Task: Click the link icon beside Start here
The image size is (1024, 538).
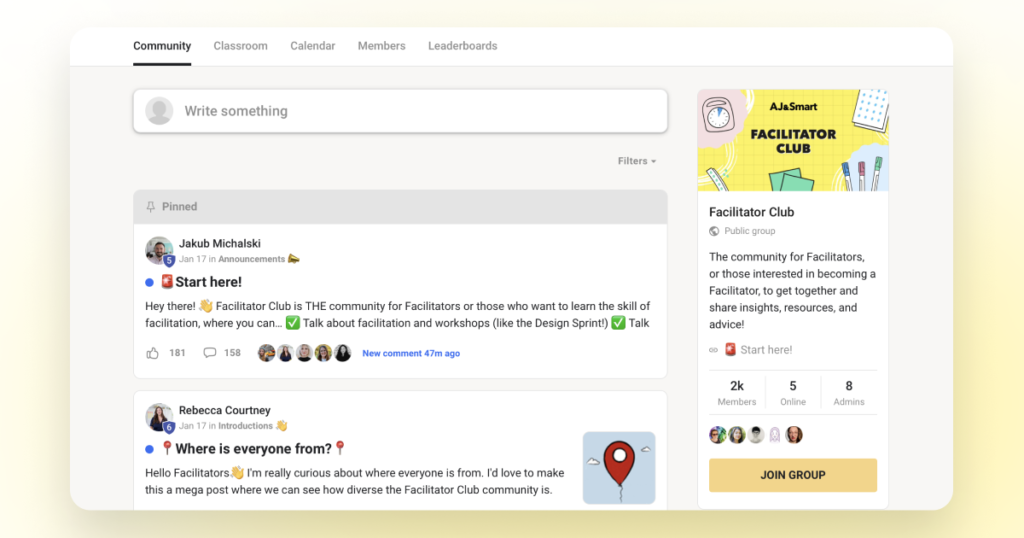Action: click(x=713, y=350)
